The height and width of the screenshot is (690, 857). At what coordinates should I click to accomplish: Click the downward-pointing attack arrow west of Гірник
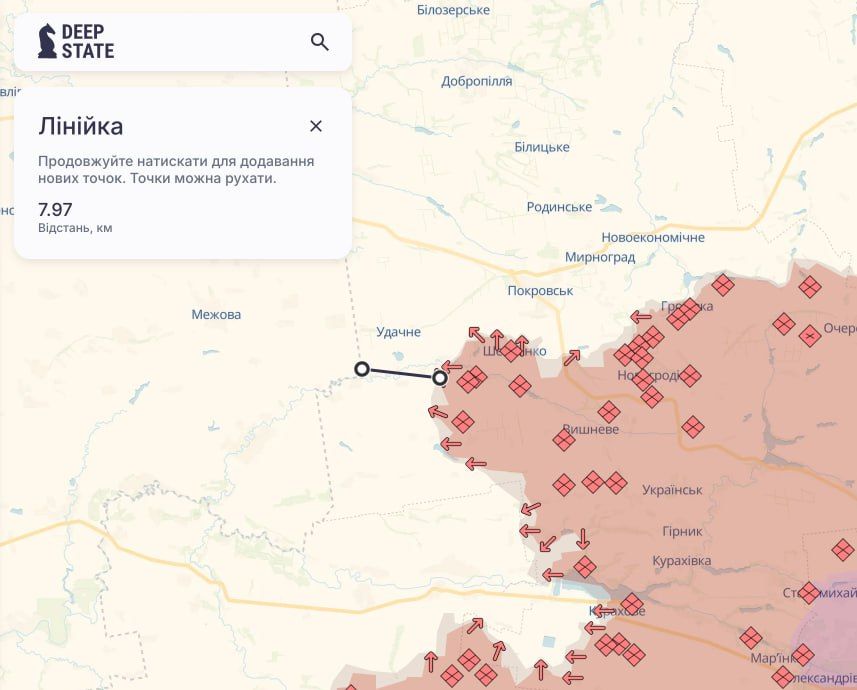click(x=584, y=539)
